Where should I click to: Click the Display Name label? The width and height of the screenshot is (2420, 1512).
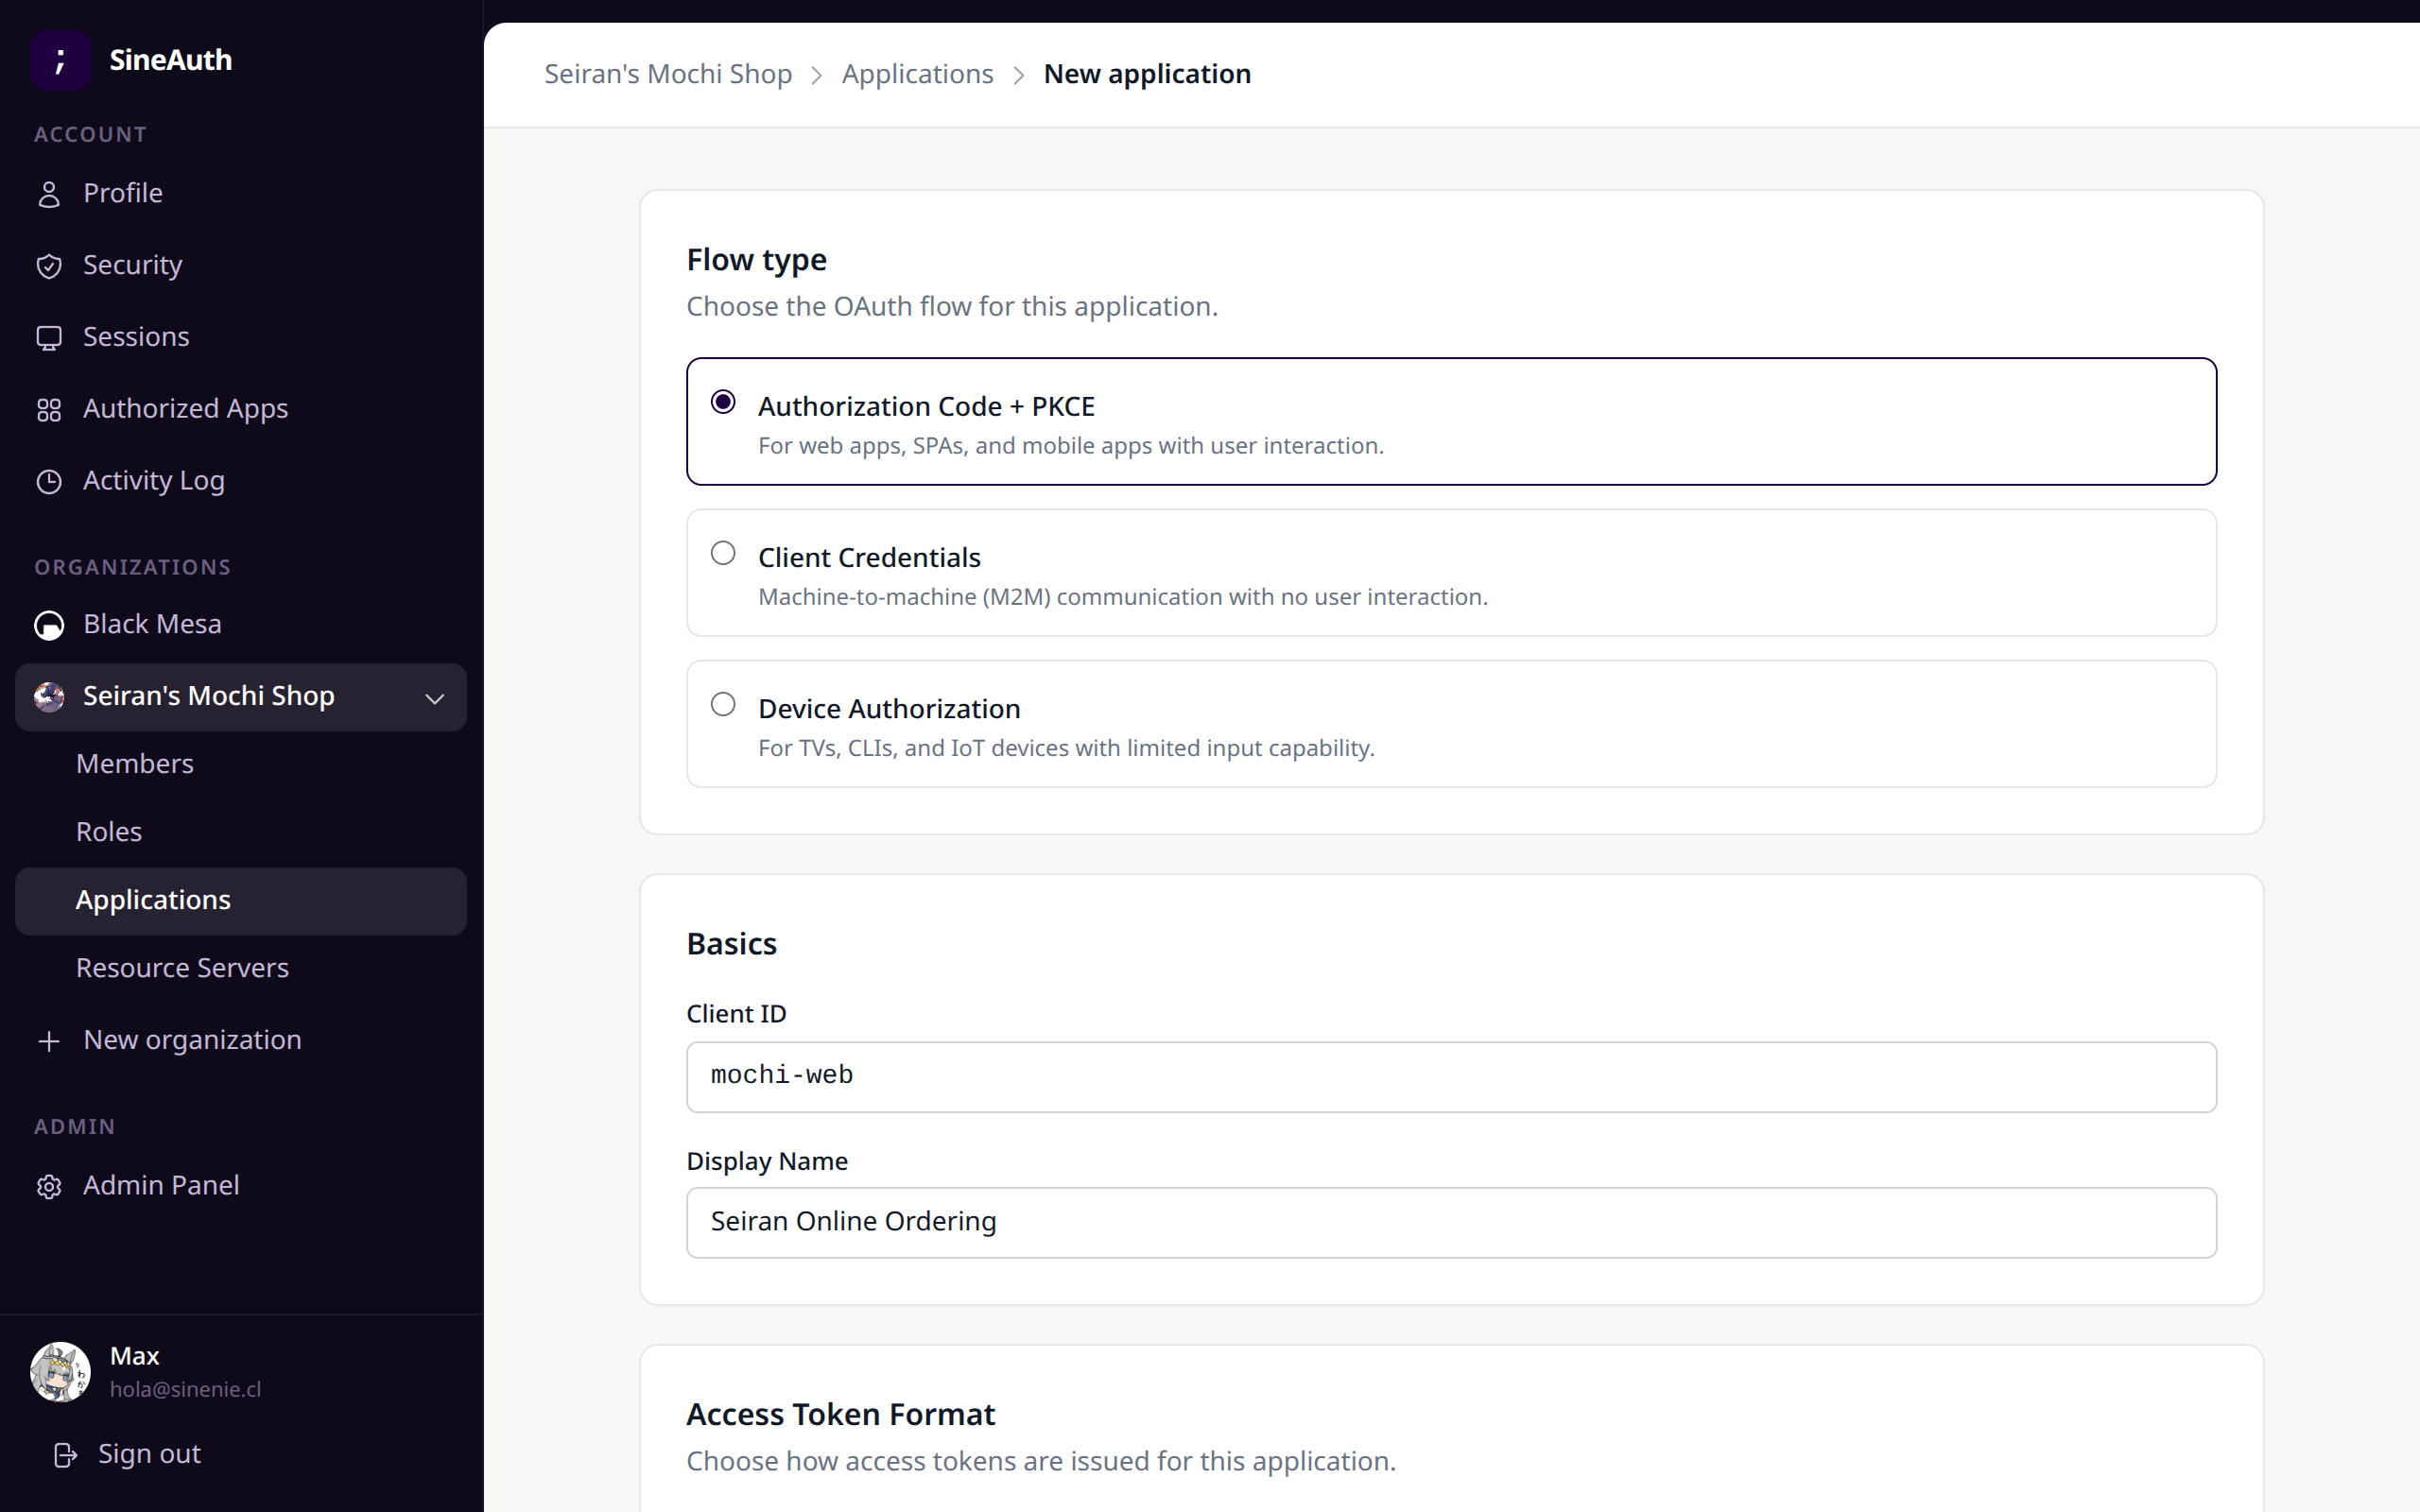(x=767, y=1161)
